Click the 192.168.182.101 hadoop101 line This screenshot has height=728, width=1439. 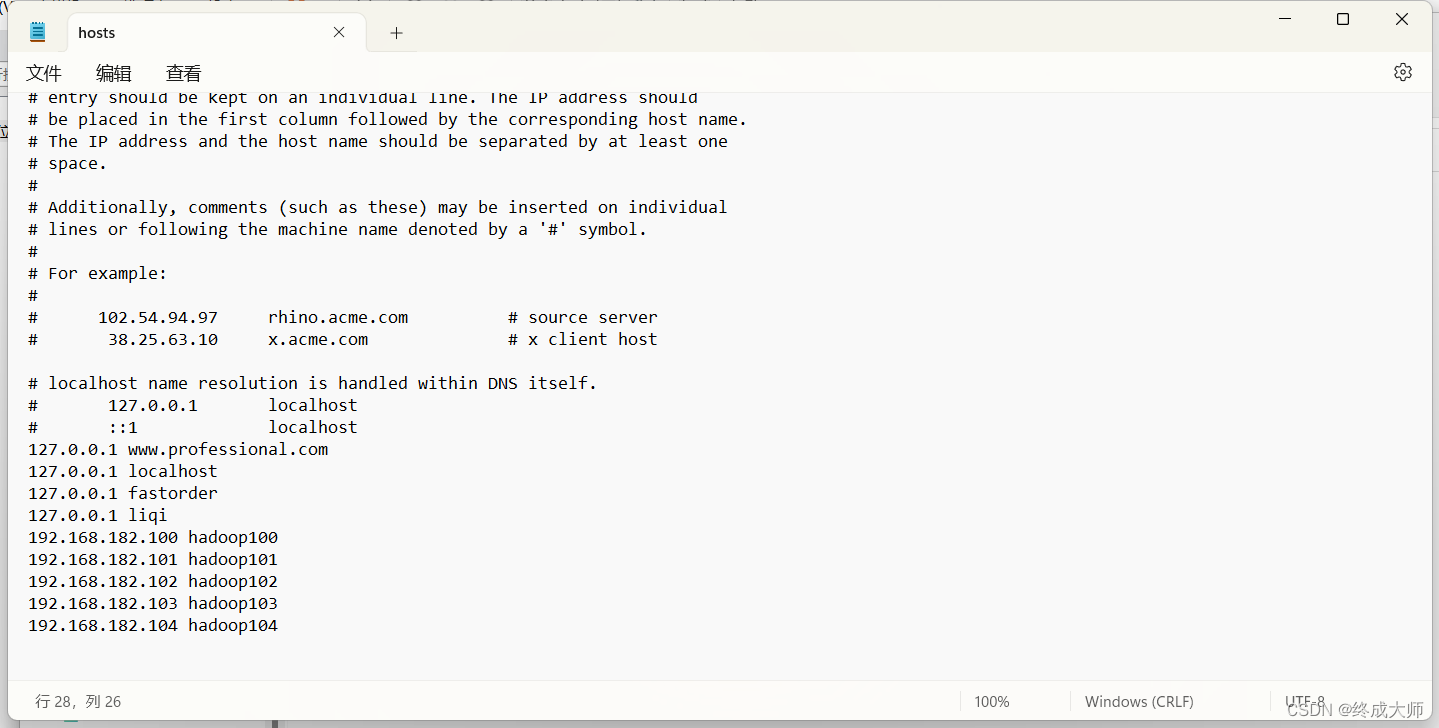point(153,559)
